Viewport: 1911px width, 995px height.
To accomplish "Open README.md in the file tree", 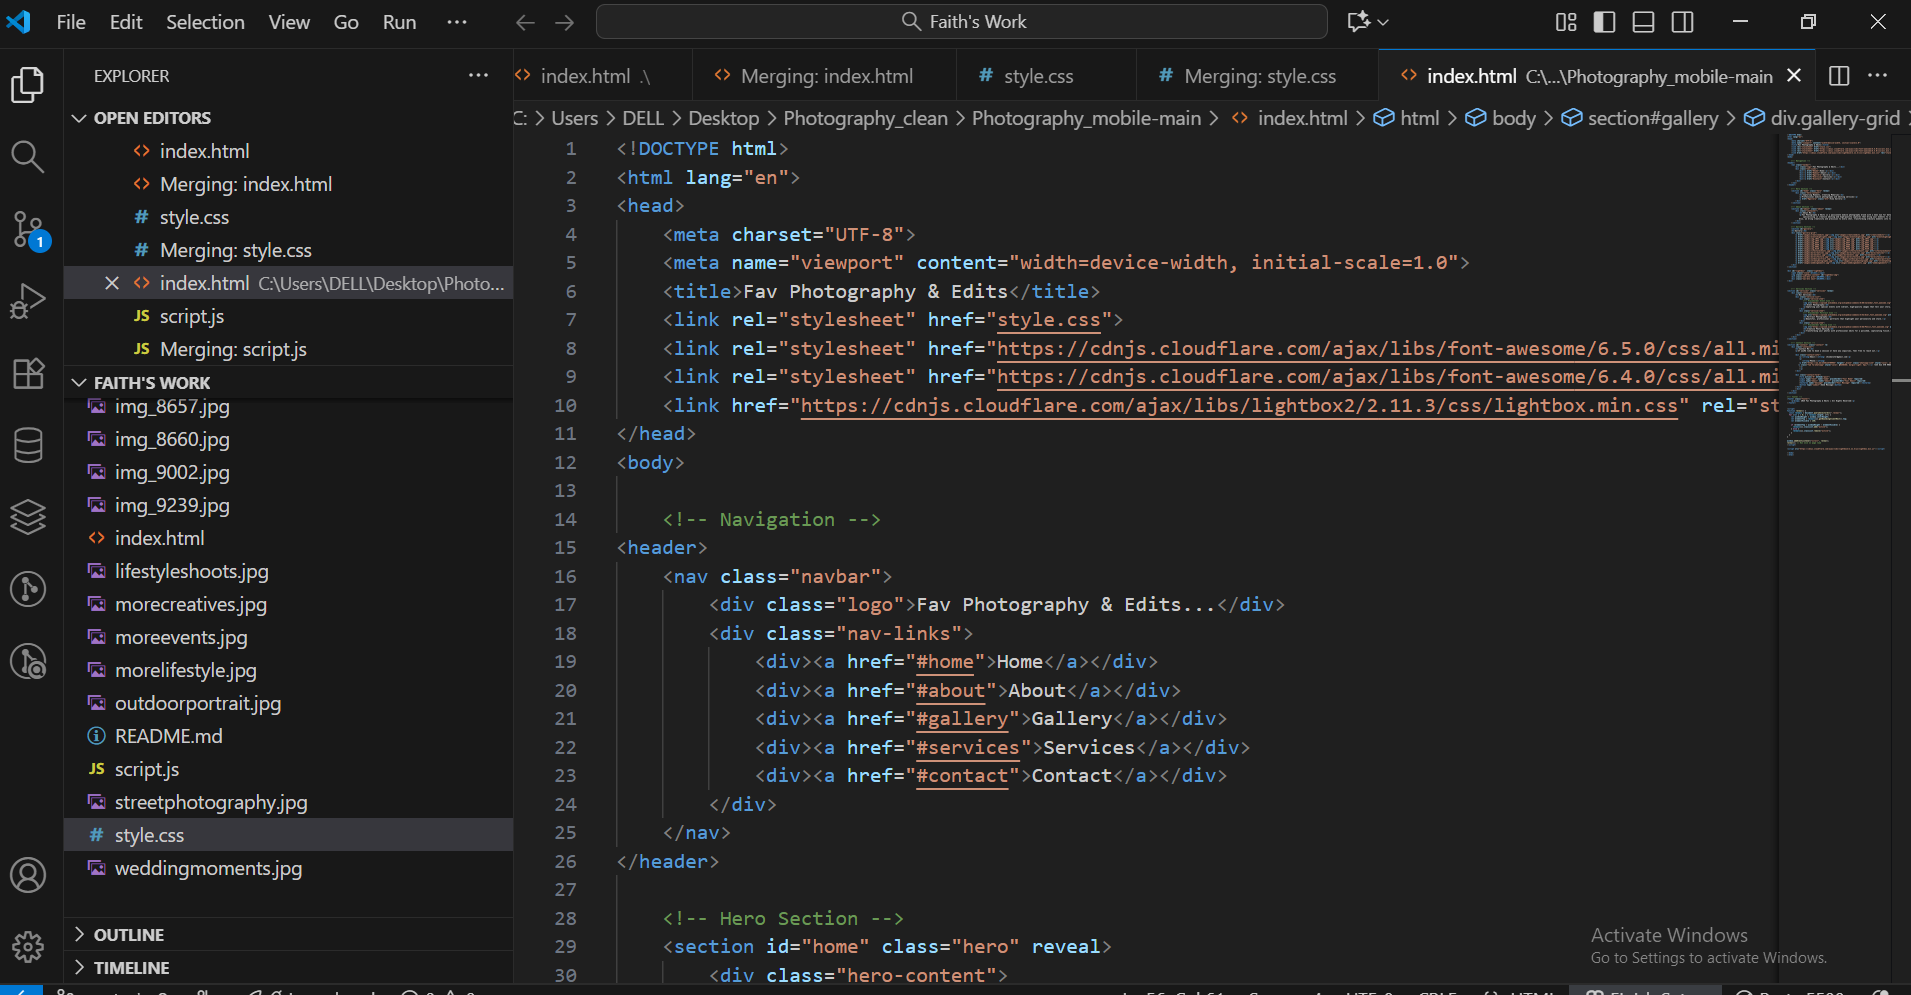I will (x=168, y=736).
